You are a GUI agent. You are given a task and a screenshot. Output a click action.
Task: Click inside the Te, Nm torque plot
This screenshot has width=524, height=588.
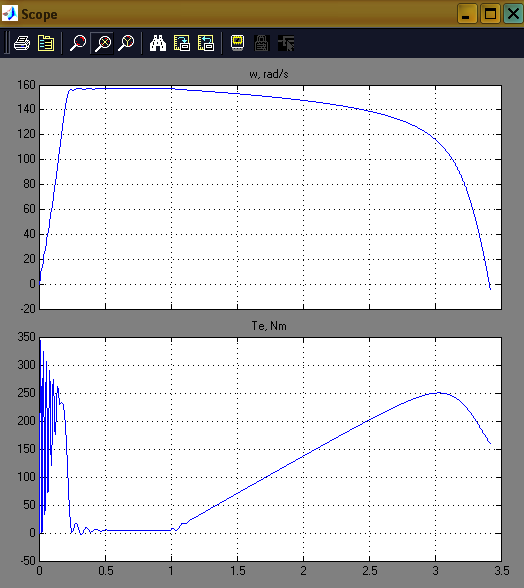pos(270,449)
